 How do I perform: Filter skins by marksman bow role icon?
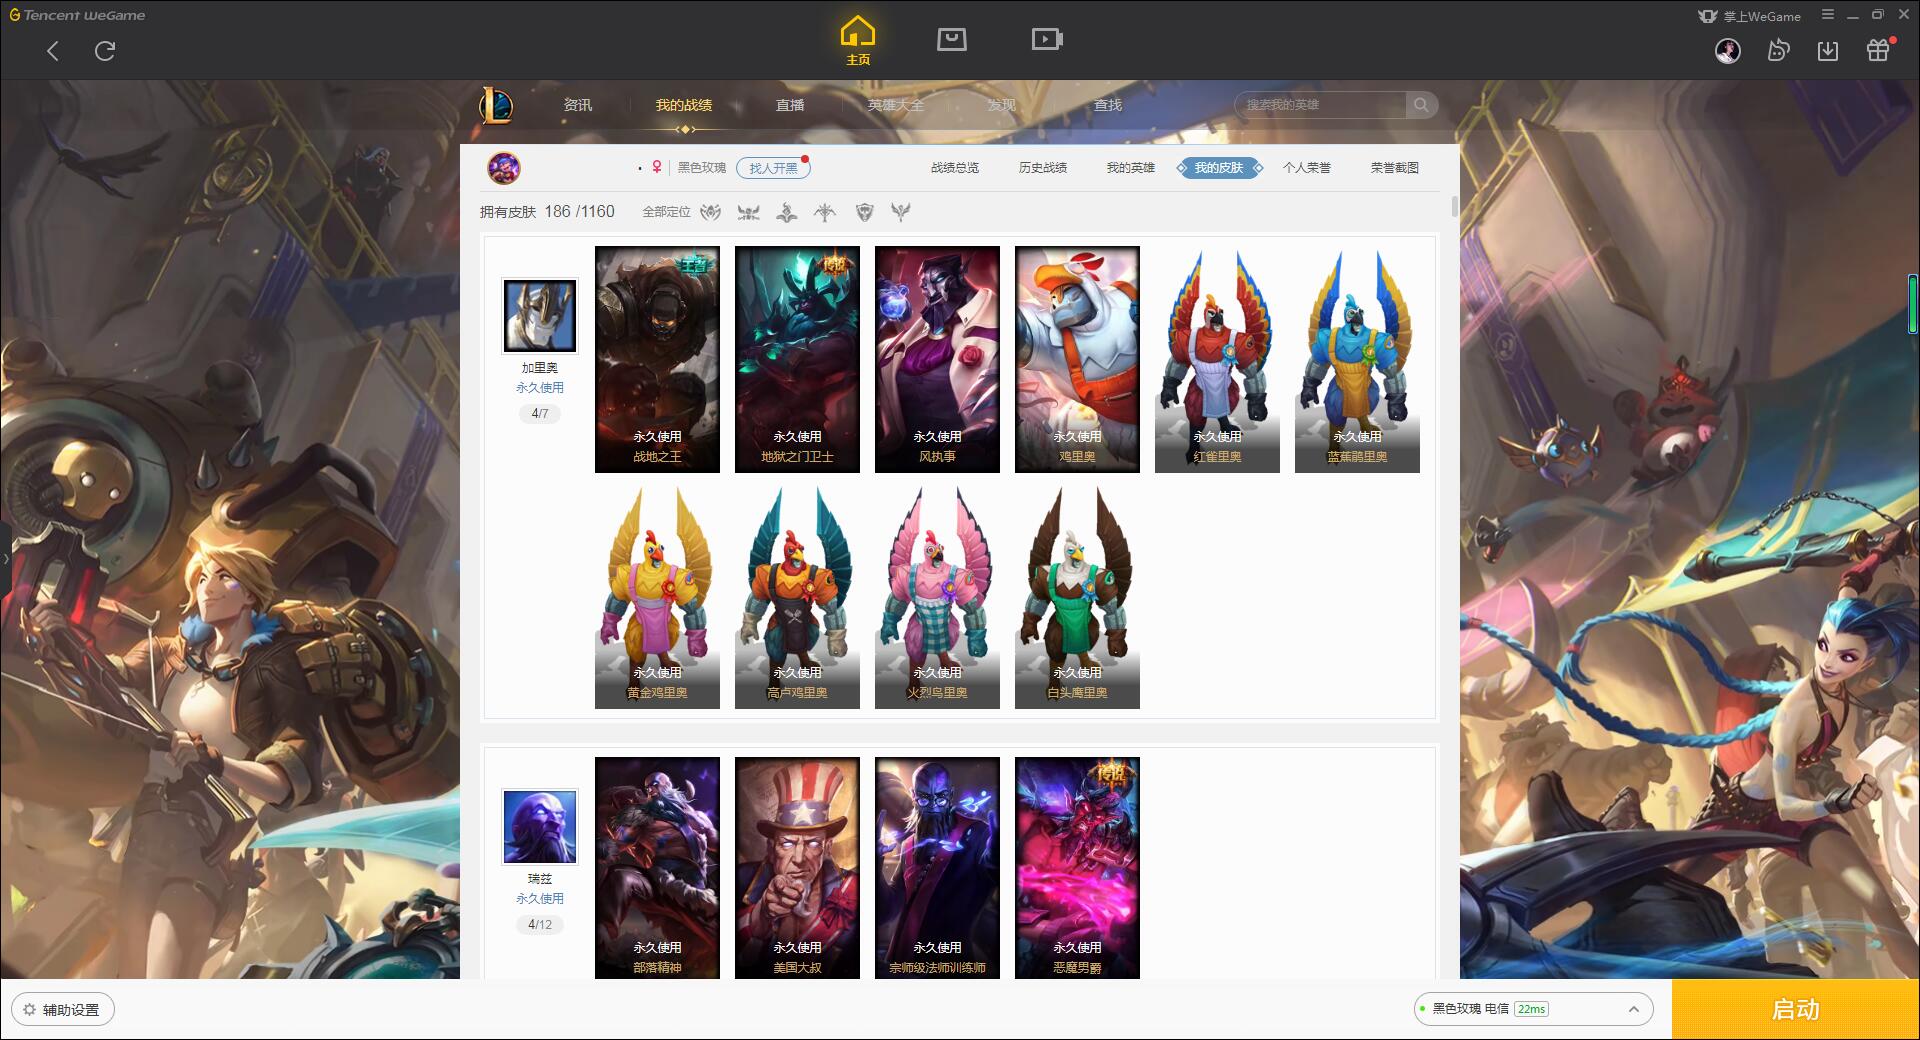pos(825,212)
